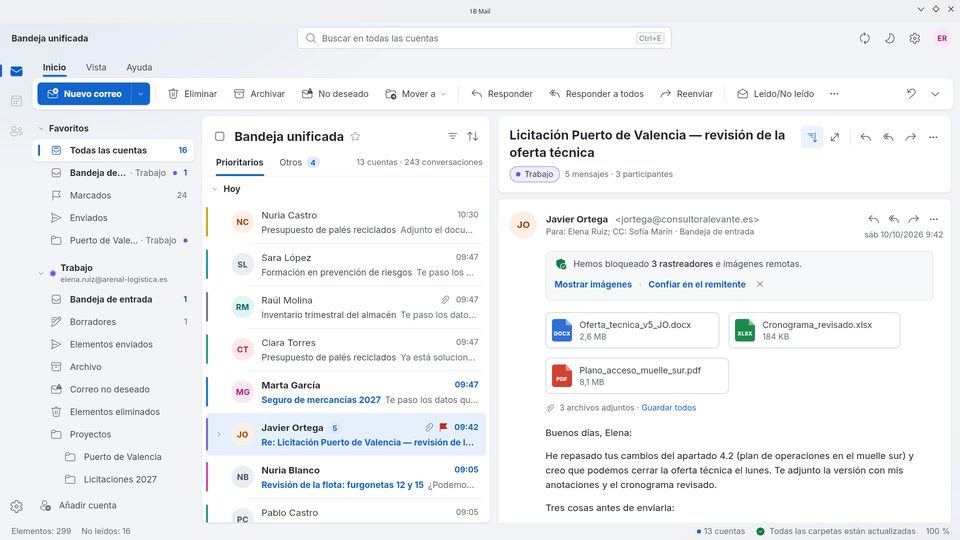Open toolbar more options ellipsis
Viewport: 960px width, 540px height.
834,94
